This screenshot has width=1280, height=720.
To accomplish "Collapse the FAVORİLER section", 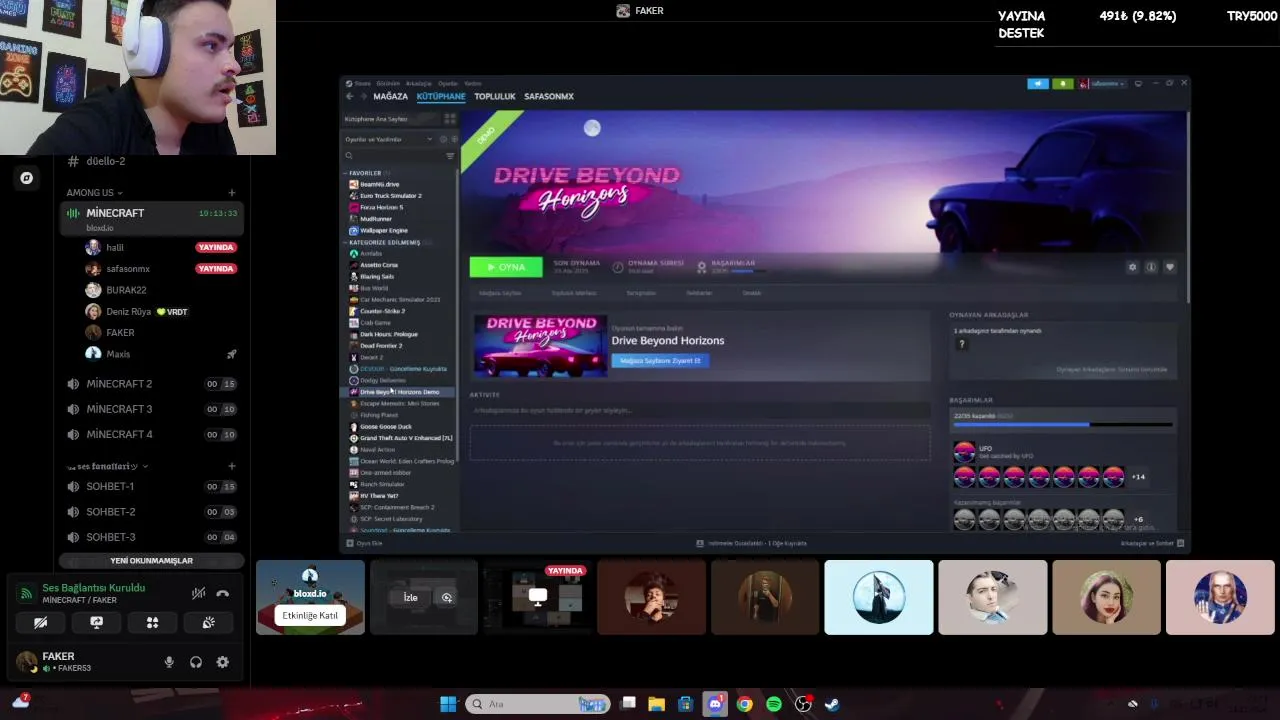I will tap(366, 173).
